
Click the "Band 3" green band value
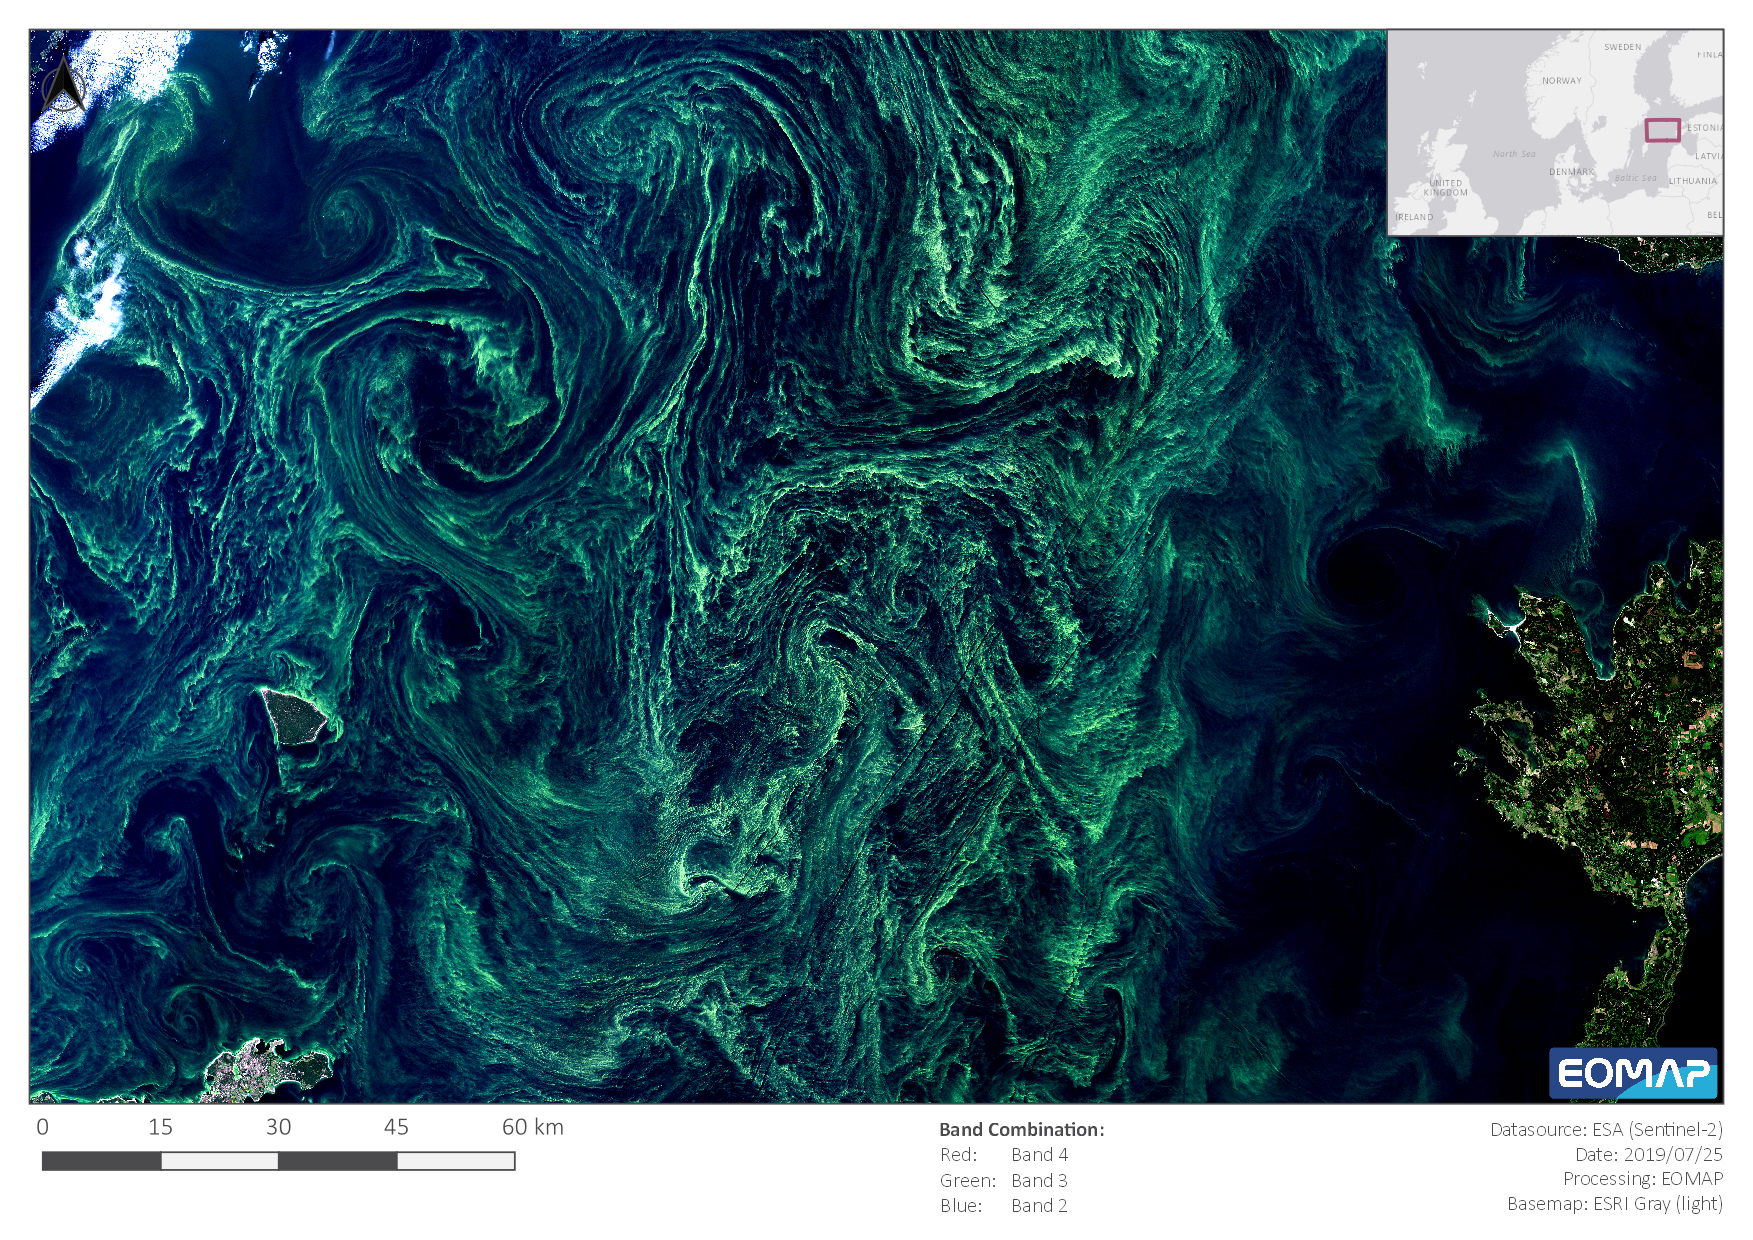click(x=1039, y=1181)
